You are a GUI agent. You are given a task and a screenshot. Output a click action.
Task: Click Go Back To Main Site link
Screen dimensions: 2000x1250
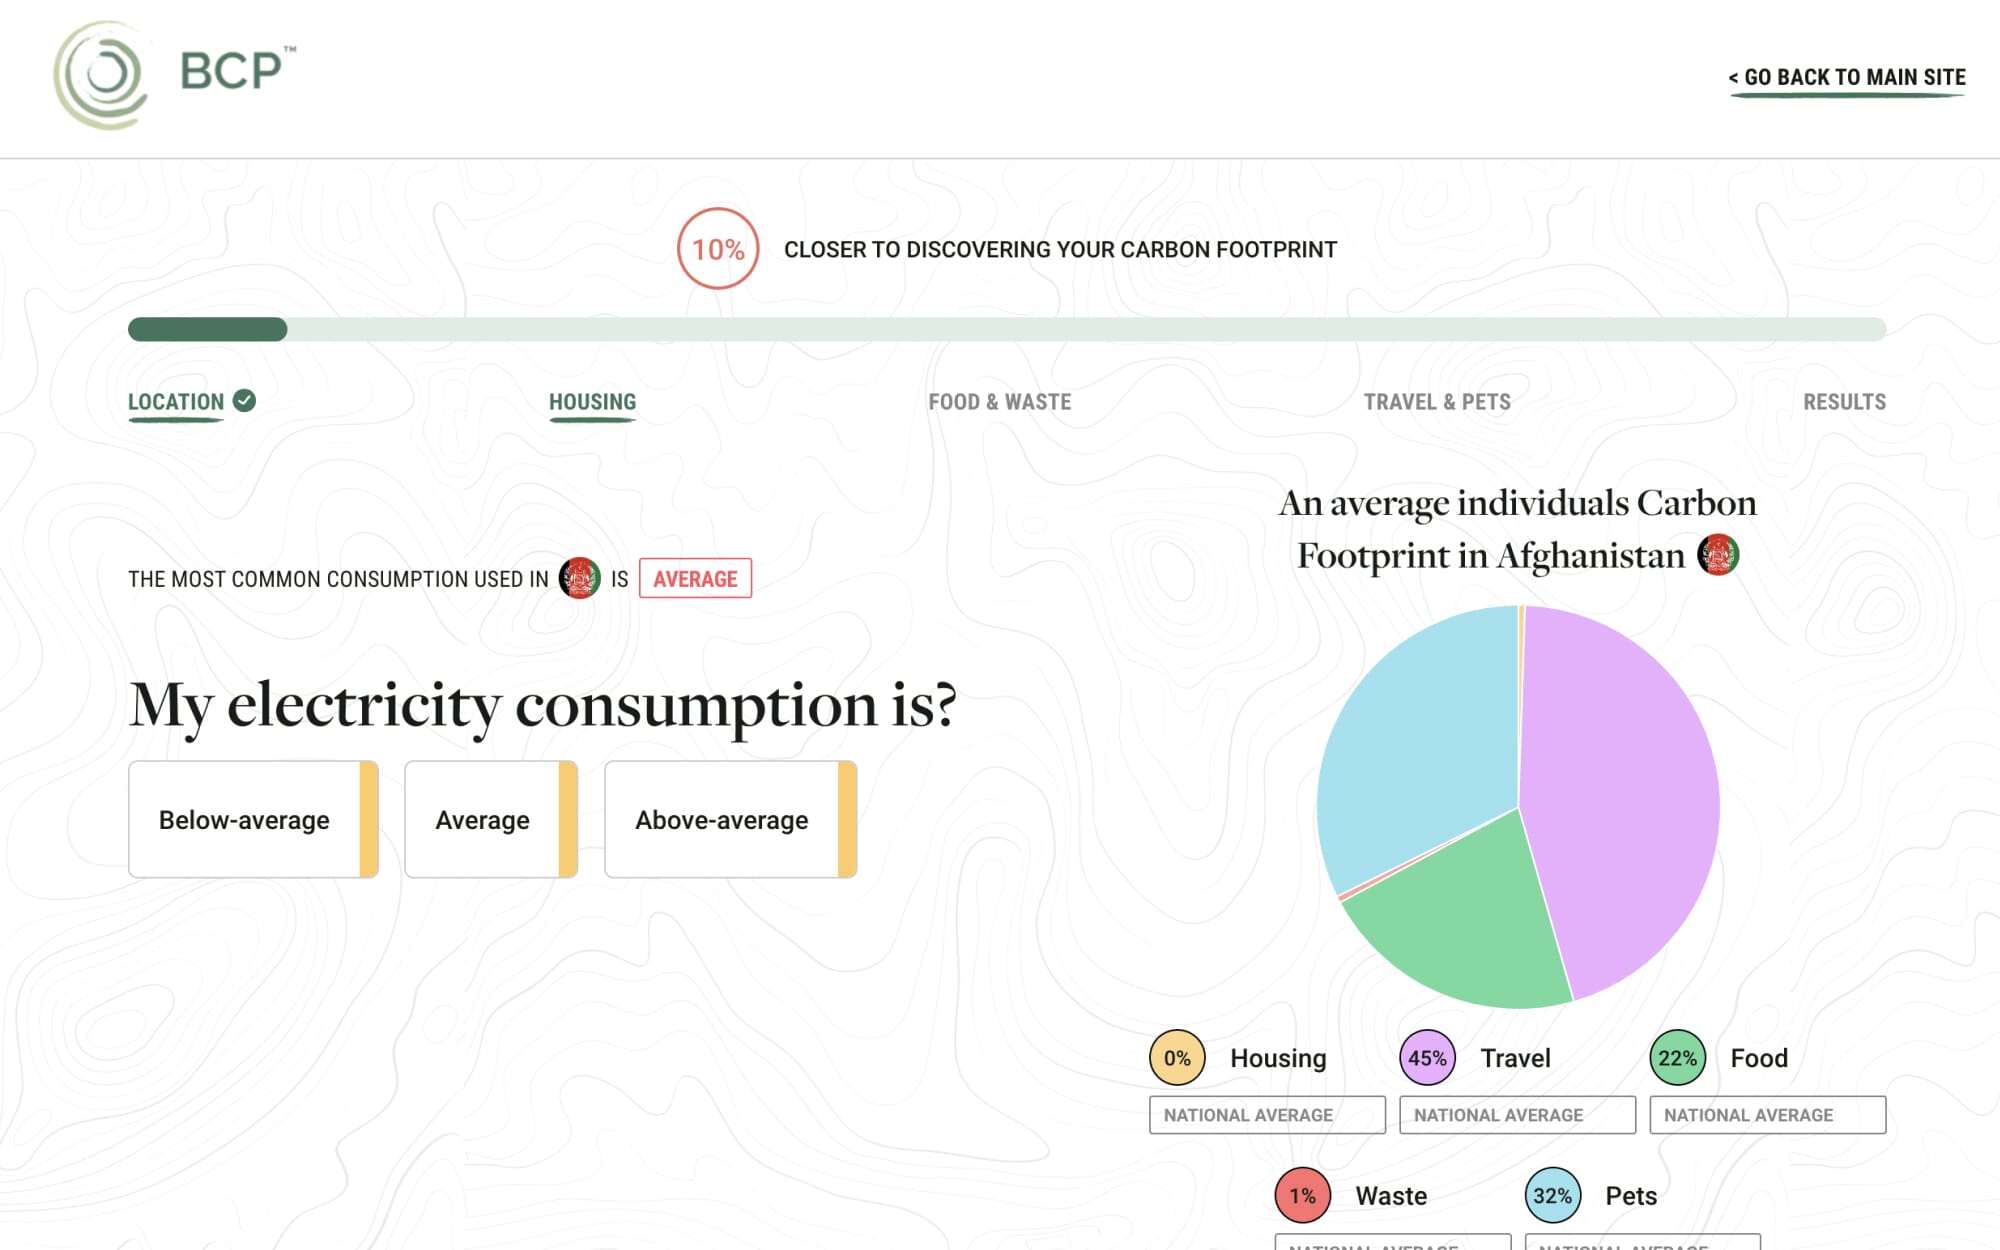point(1846,78)
